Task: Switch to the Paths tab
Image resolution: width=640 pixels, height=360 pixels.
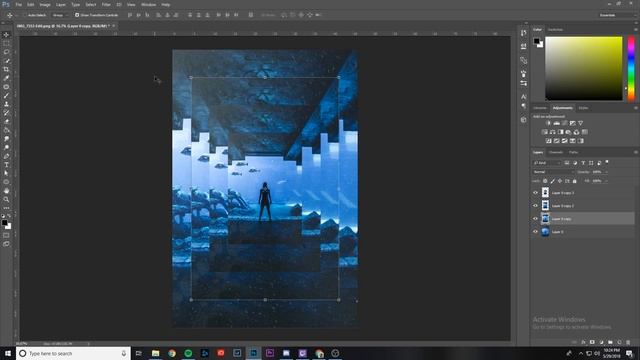Action: 573,152
